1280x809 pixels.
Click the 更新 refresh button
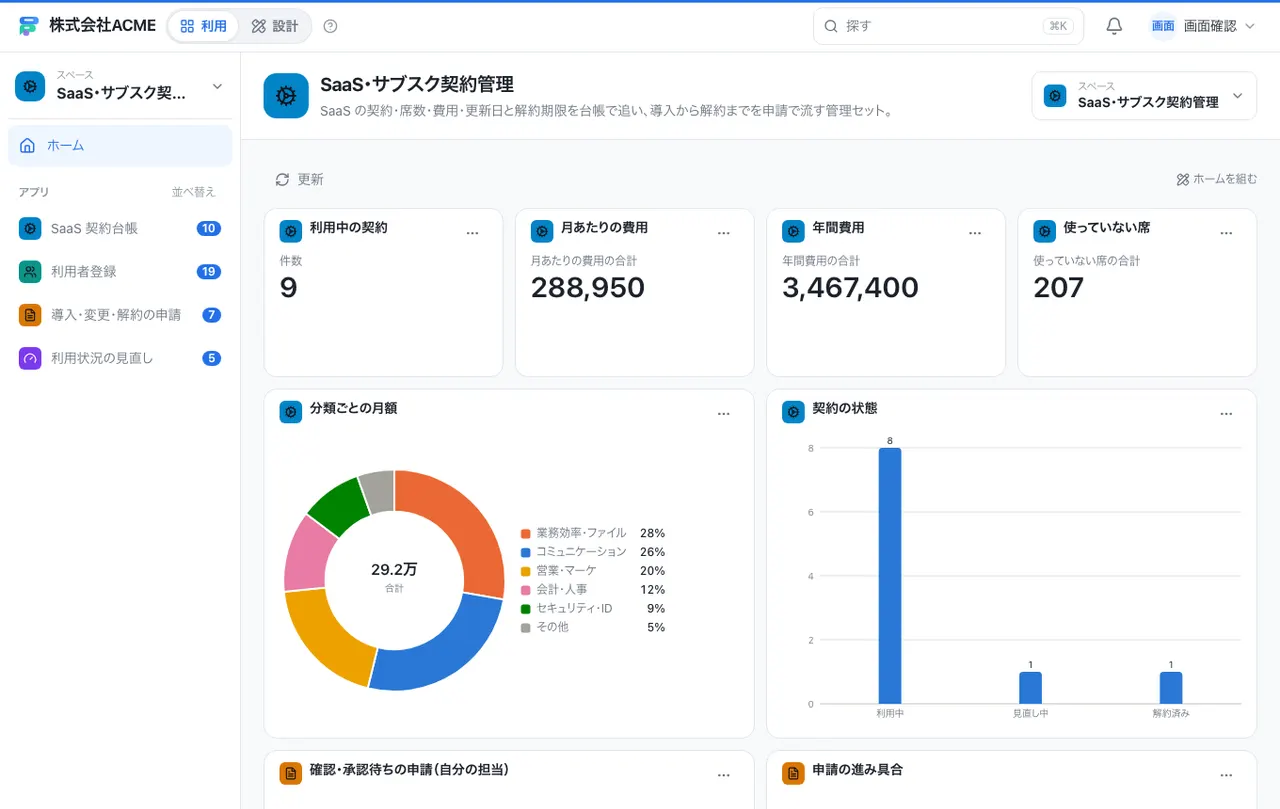[x=299, y=179]
